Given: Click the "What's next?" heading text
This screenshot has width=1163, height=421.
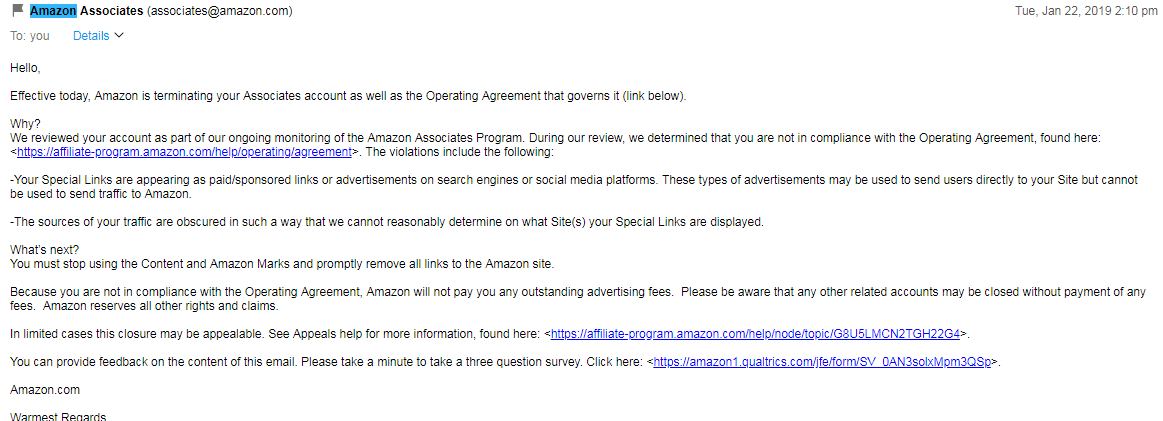Looking at the screenshot, I should point(45,250).
